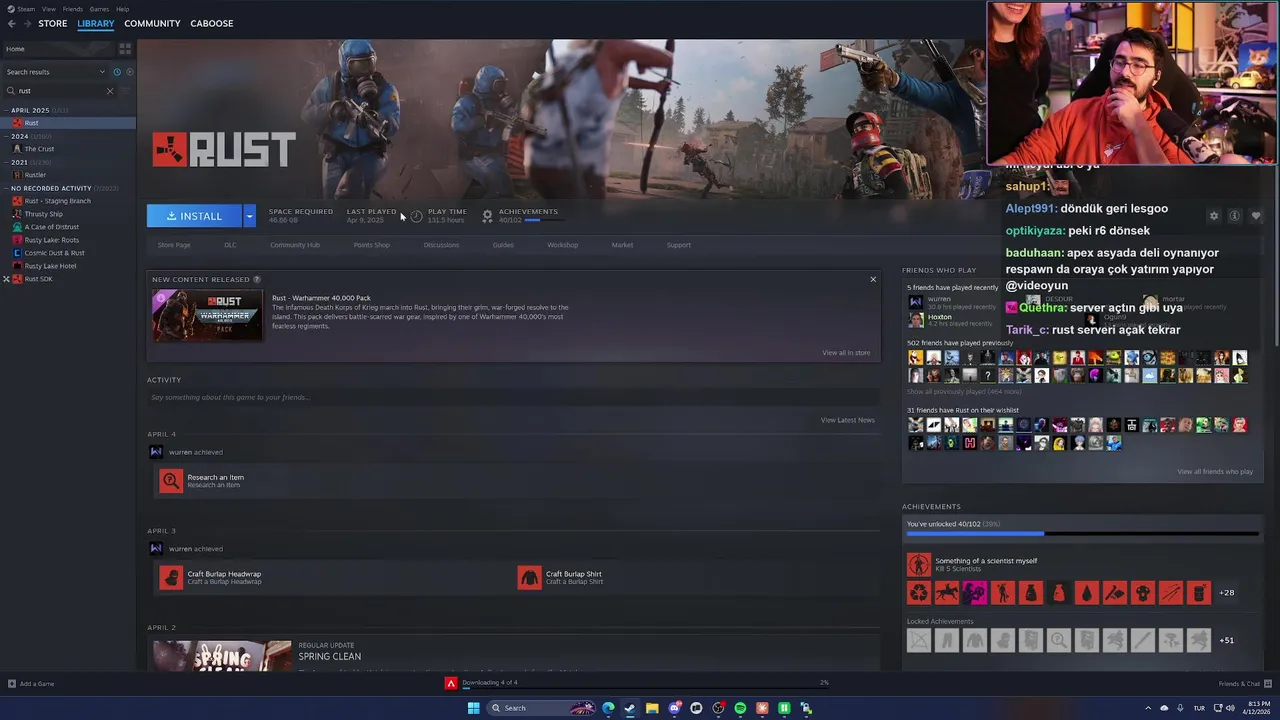The image size is (1280, 720).
Task: Open the Support link
Action: [679, 245]
